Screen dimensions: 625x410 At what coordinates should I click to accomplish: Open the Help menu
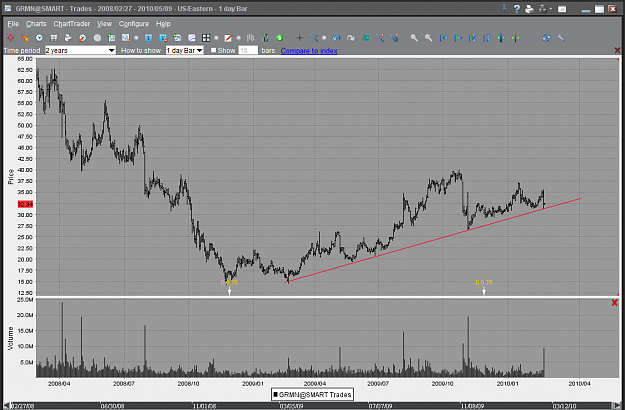(163, 24)
